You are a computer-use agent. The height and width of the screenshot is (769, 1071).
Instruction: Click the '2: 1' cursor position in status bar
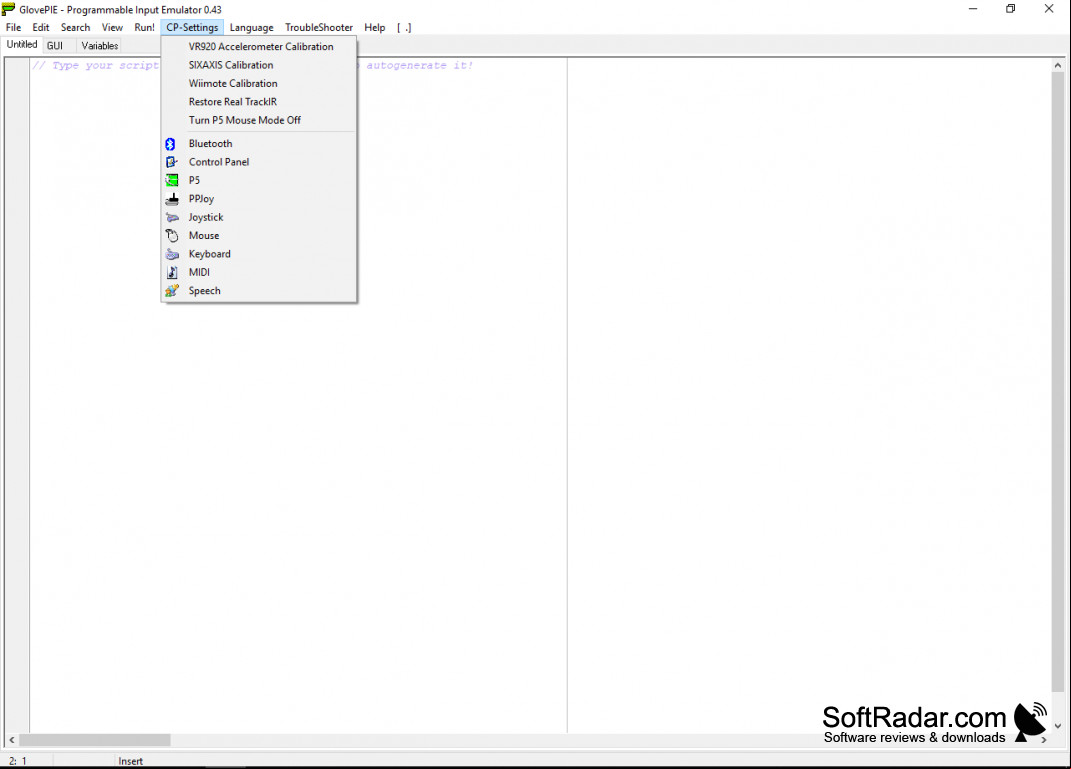pyautogui.click(x=18, y=761)
